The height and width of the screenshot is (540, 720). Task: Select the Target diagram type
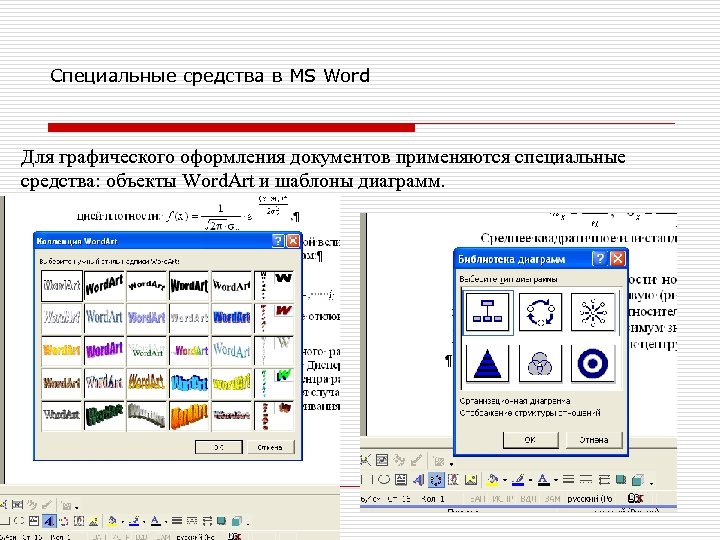pos(593,363)
